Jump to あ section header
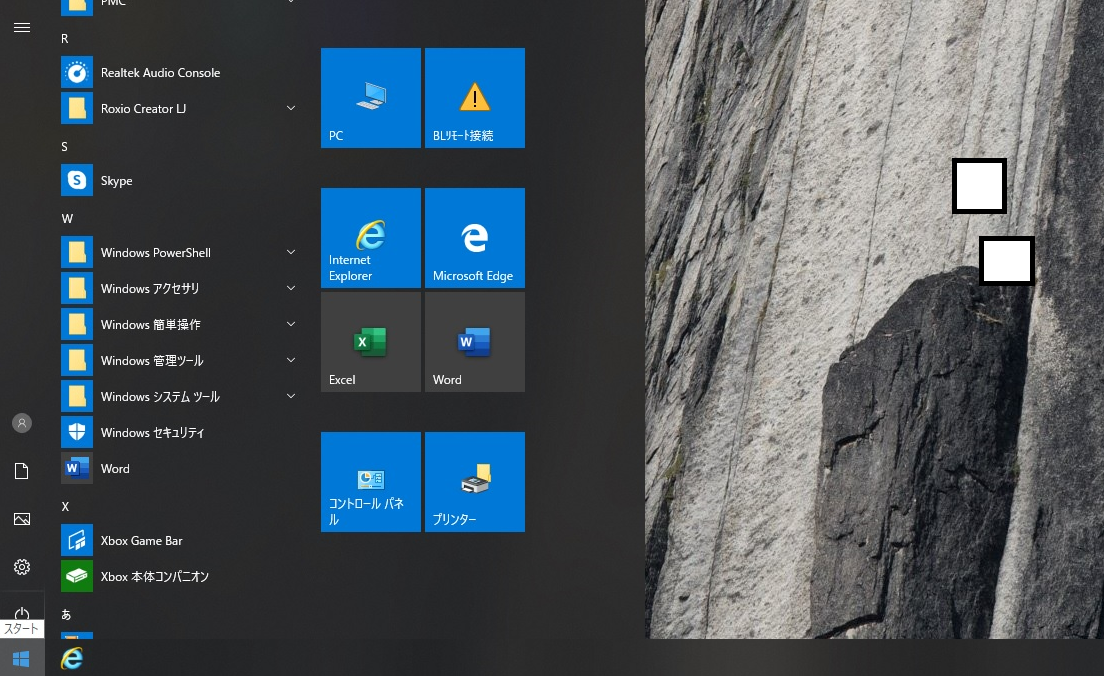This screenshot has width=1104, height=676. [66, 615]
